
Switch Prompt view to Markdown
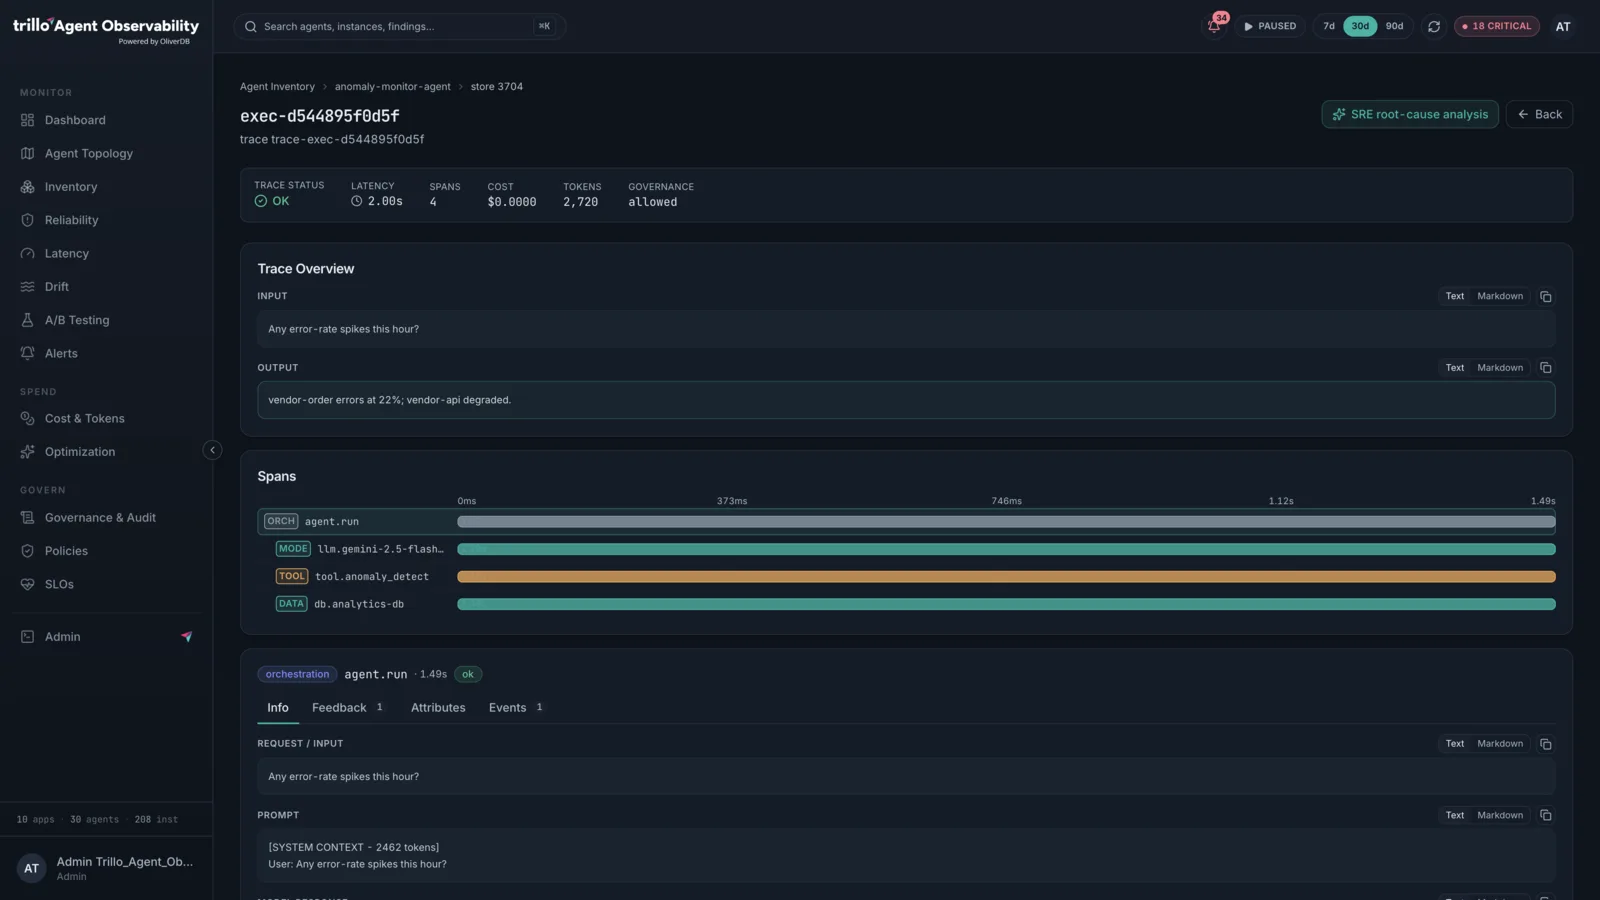coord(1500,815)
